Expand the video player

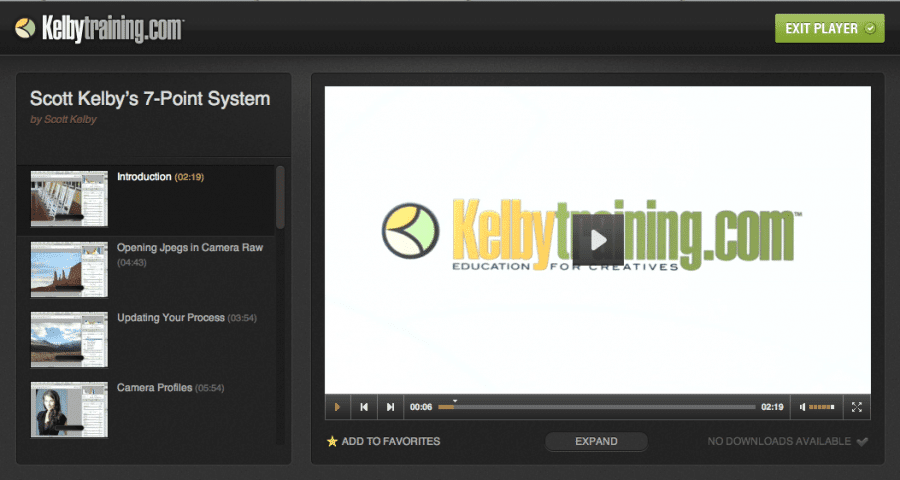click(596, 442)
